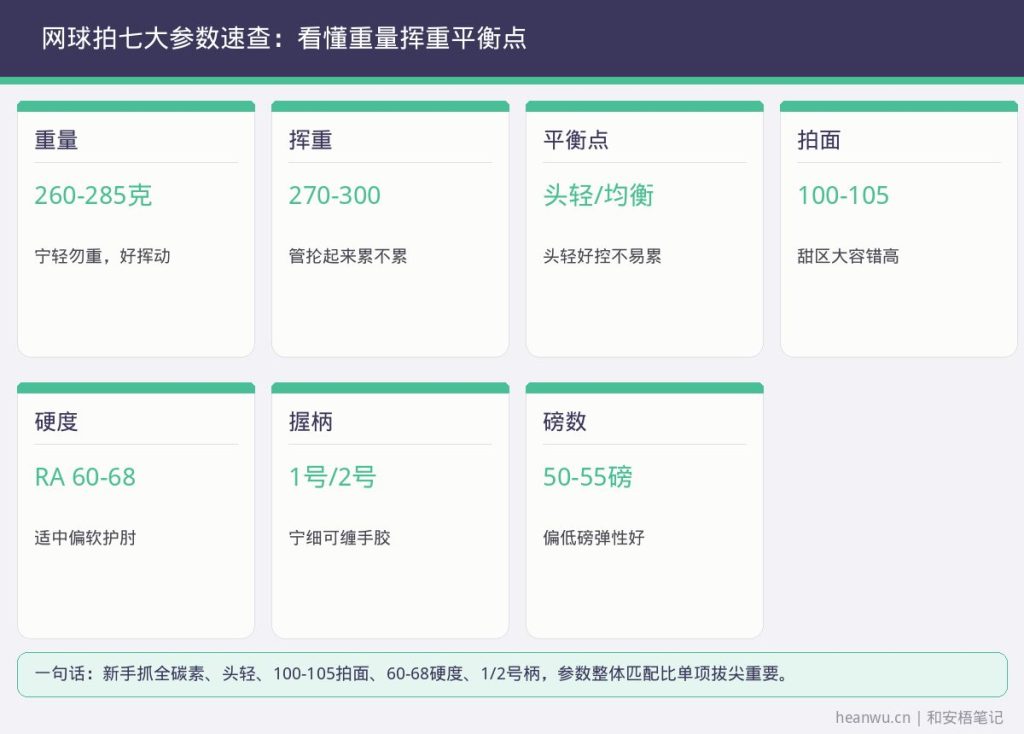
Task: Select the 平衡点 card heading
Action: click(575, 140)
